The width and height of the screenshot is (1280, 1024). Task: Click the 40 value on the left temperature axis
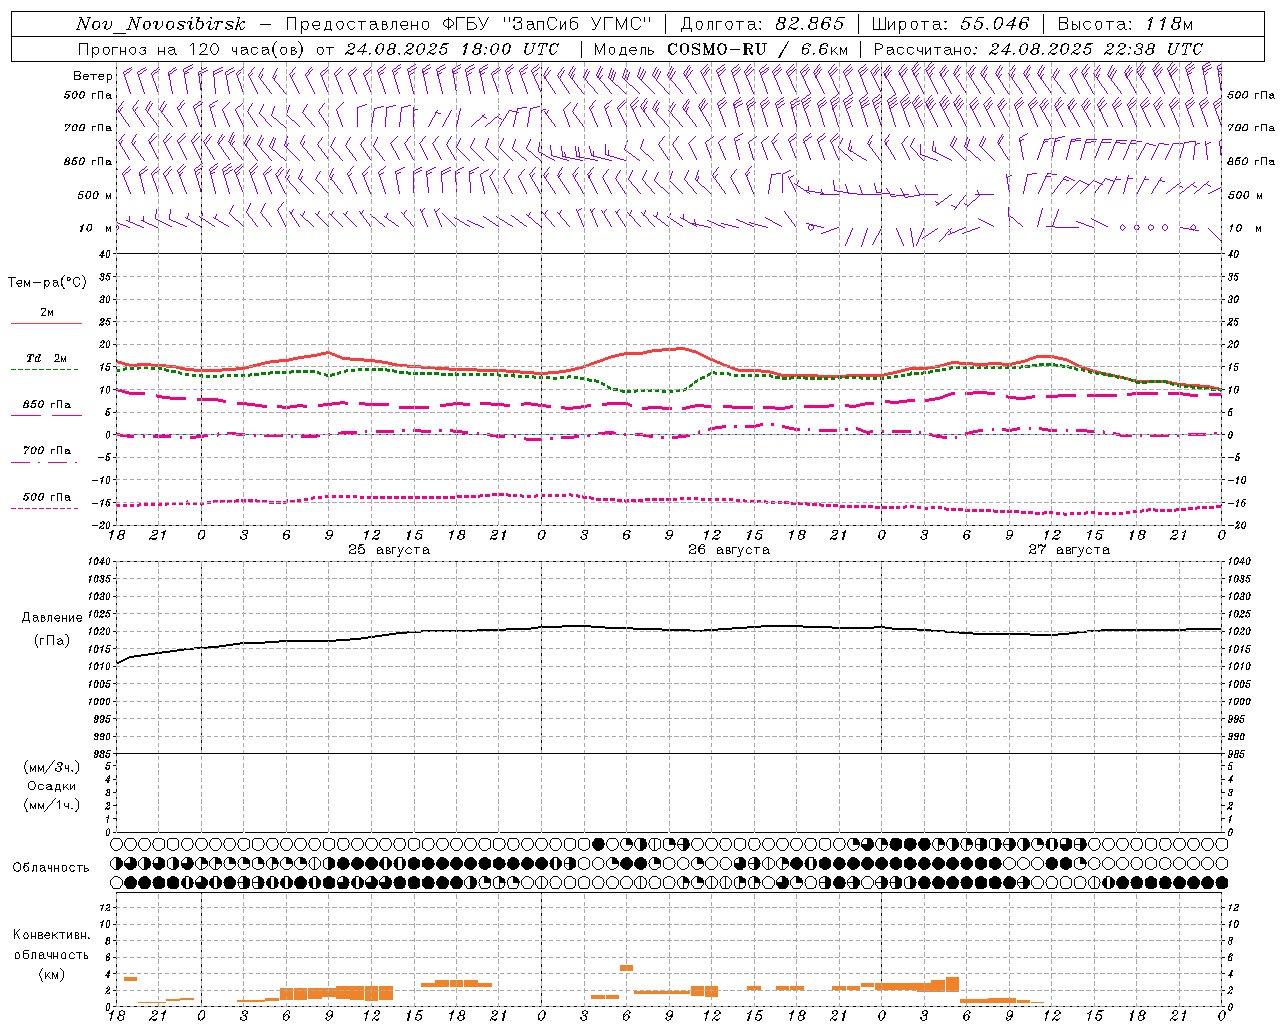coord(105,254)
